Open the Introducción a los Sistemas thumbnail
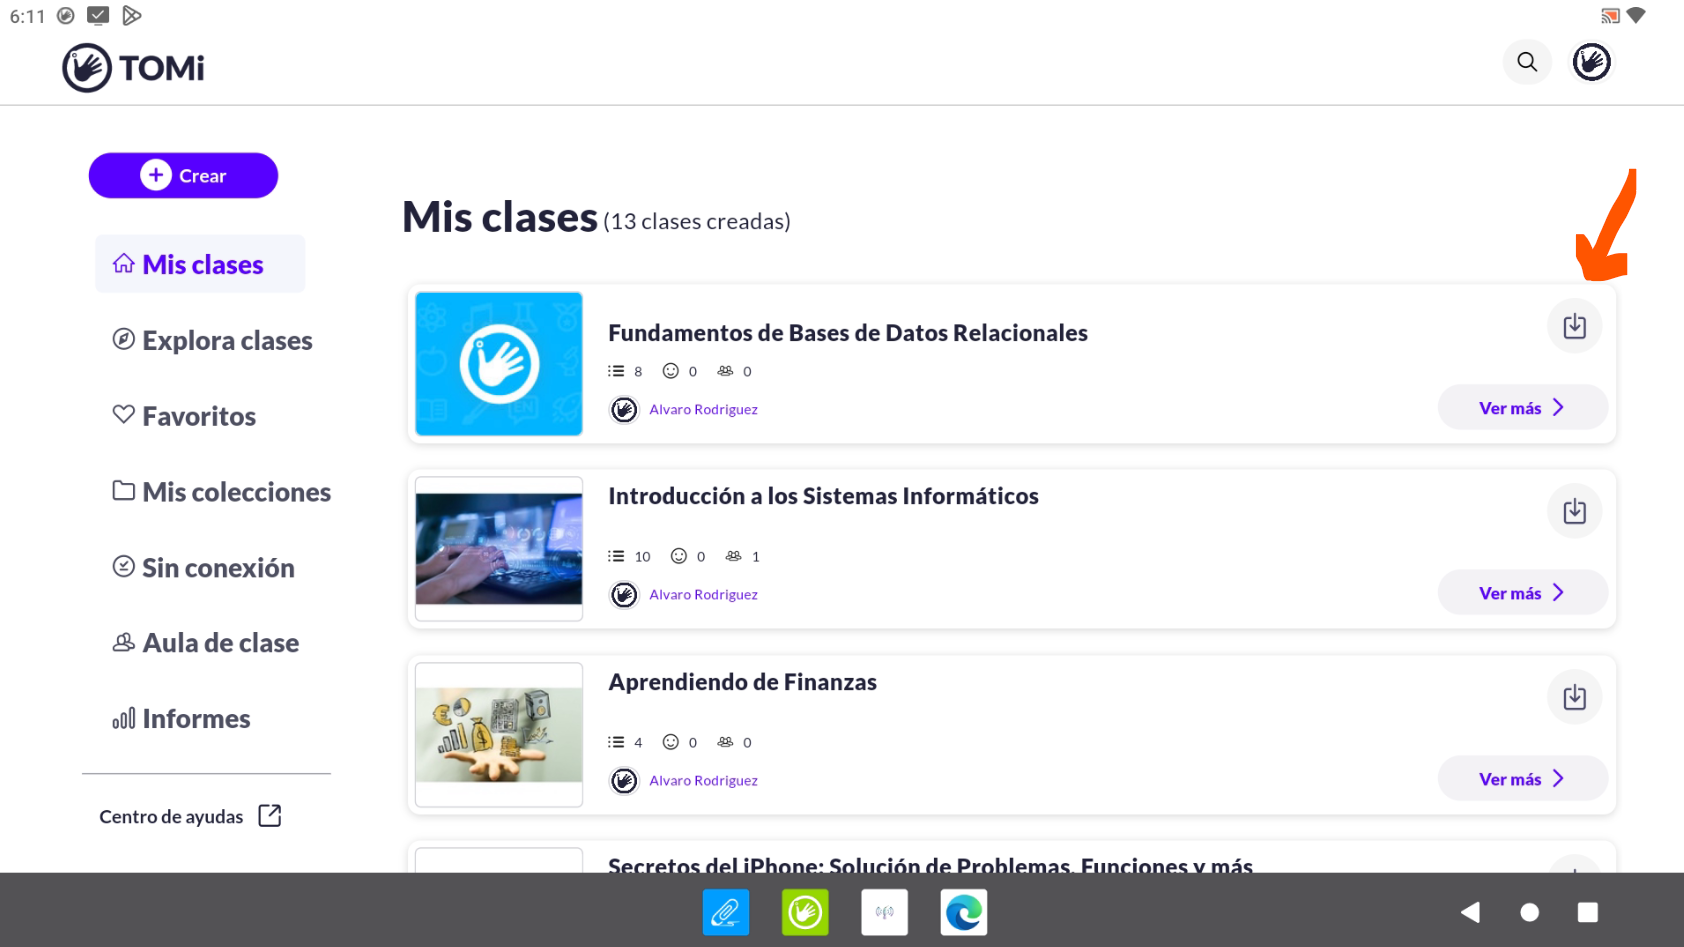1684x947 pixels. point(498,549)
